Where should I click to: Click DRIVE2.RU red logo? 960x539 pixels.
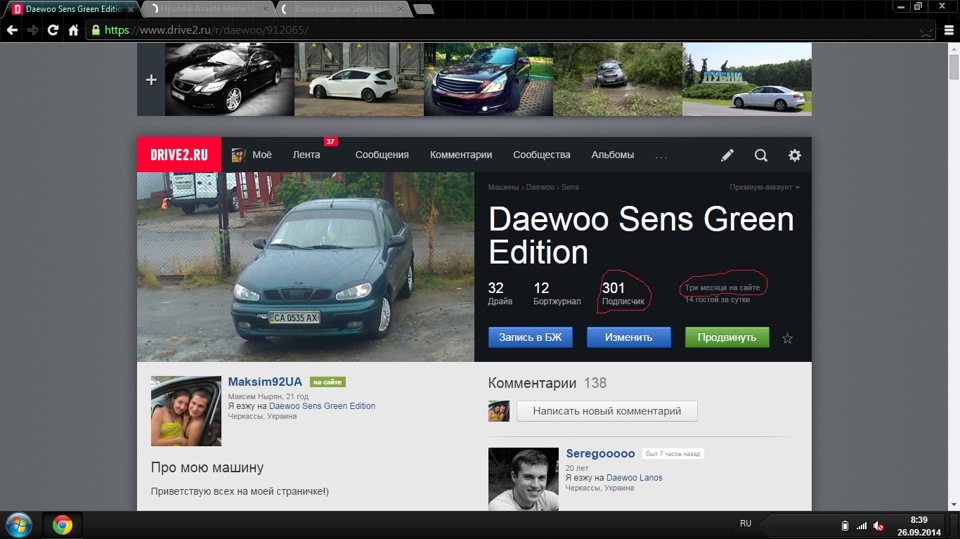tap(179, 154)
